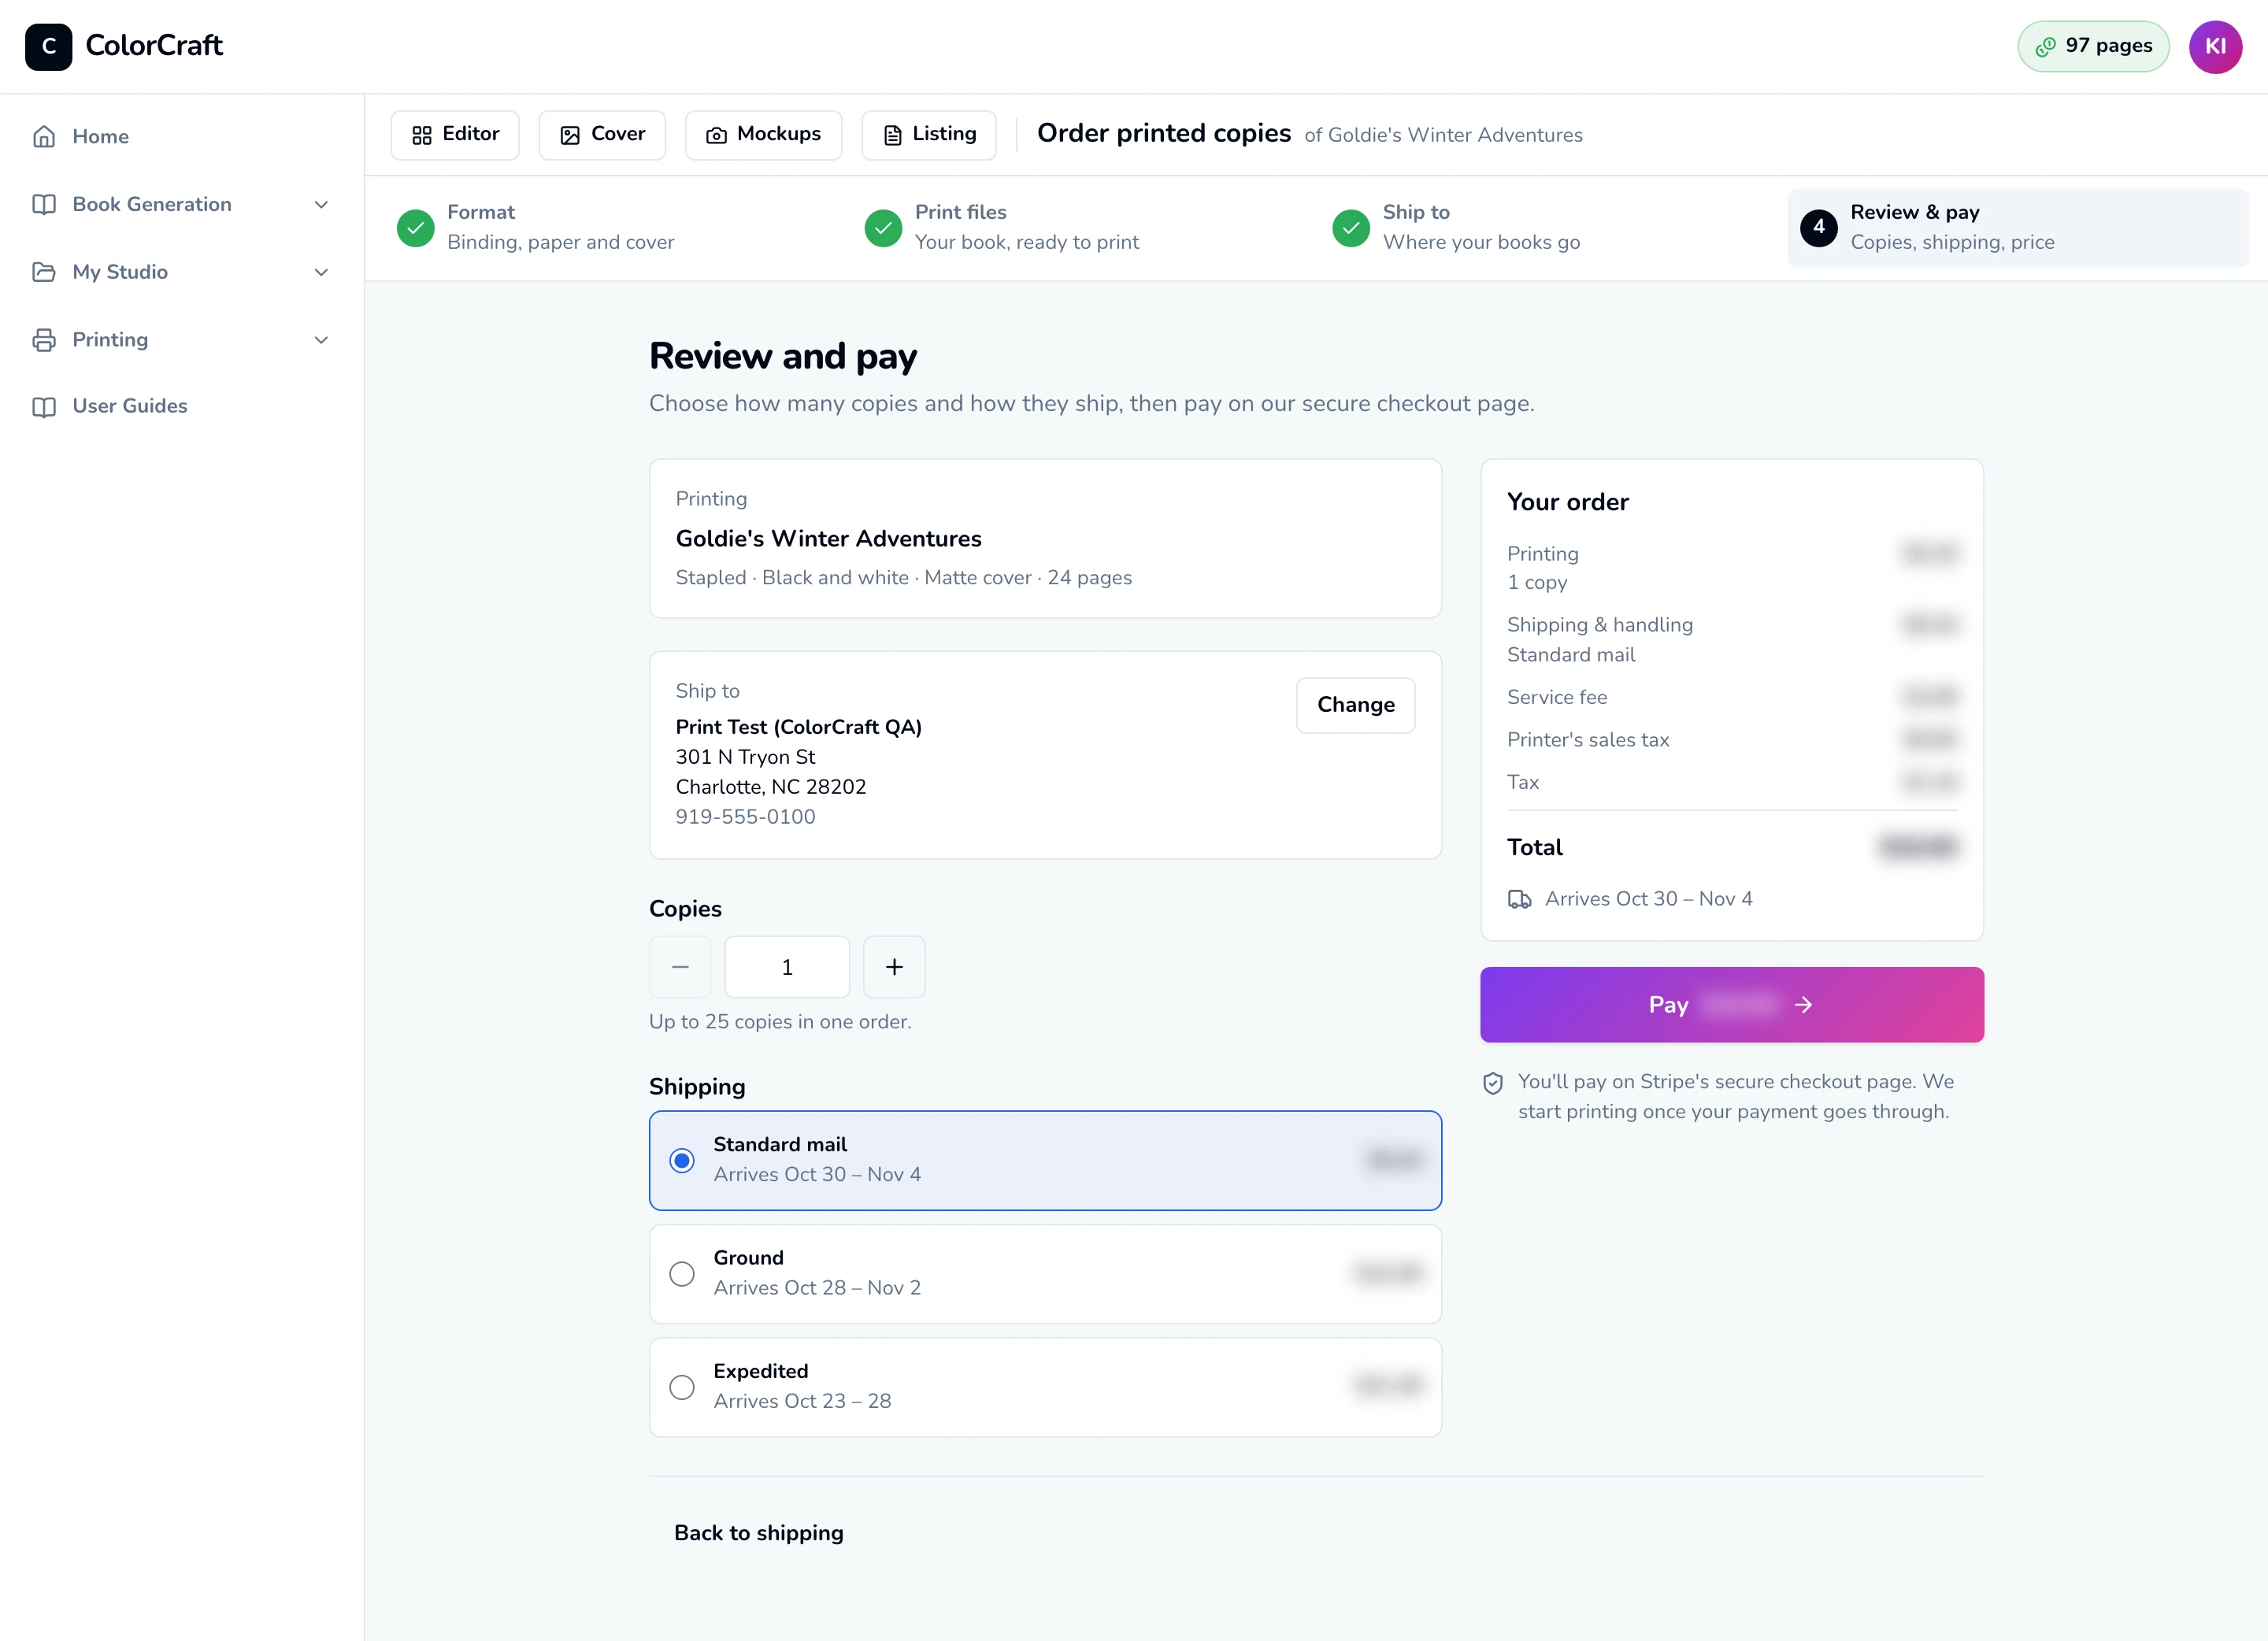Open User Guides from the sidebar
Image resolution: width=2268 pixels, height=1641 pixels.
pos(181,406)
